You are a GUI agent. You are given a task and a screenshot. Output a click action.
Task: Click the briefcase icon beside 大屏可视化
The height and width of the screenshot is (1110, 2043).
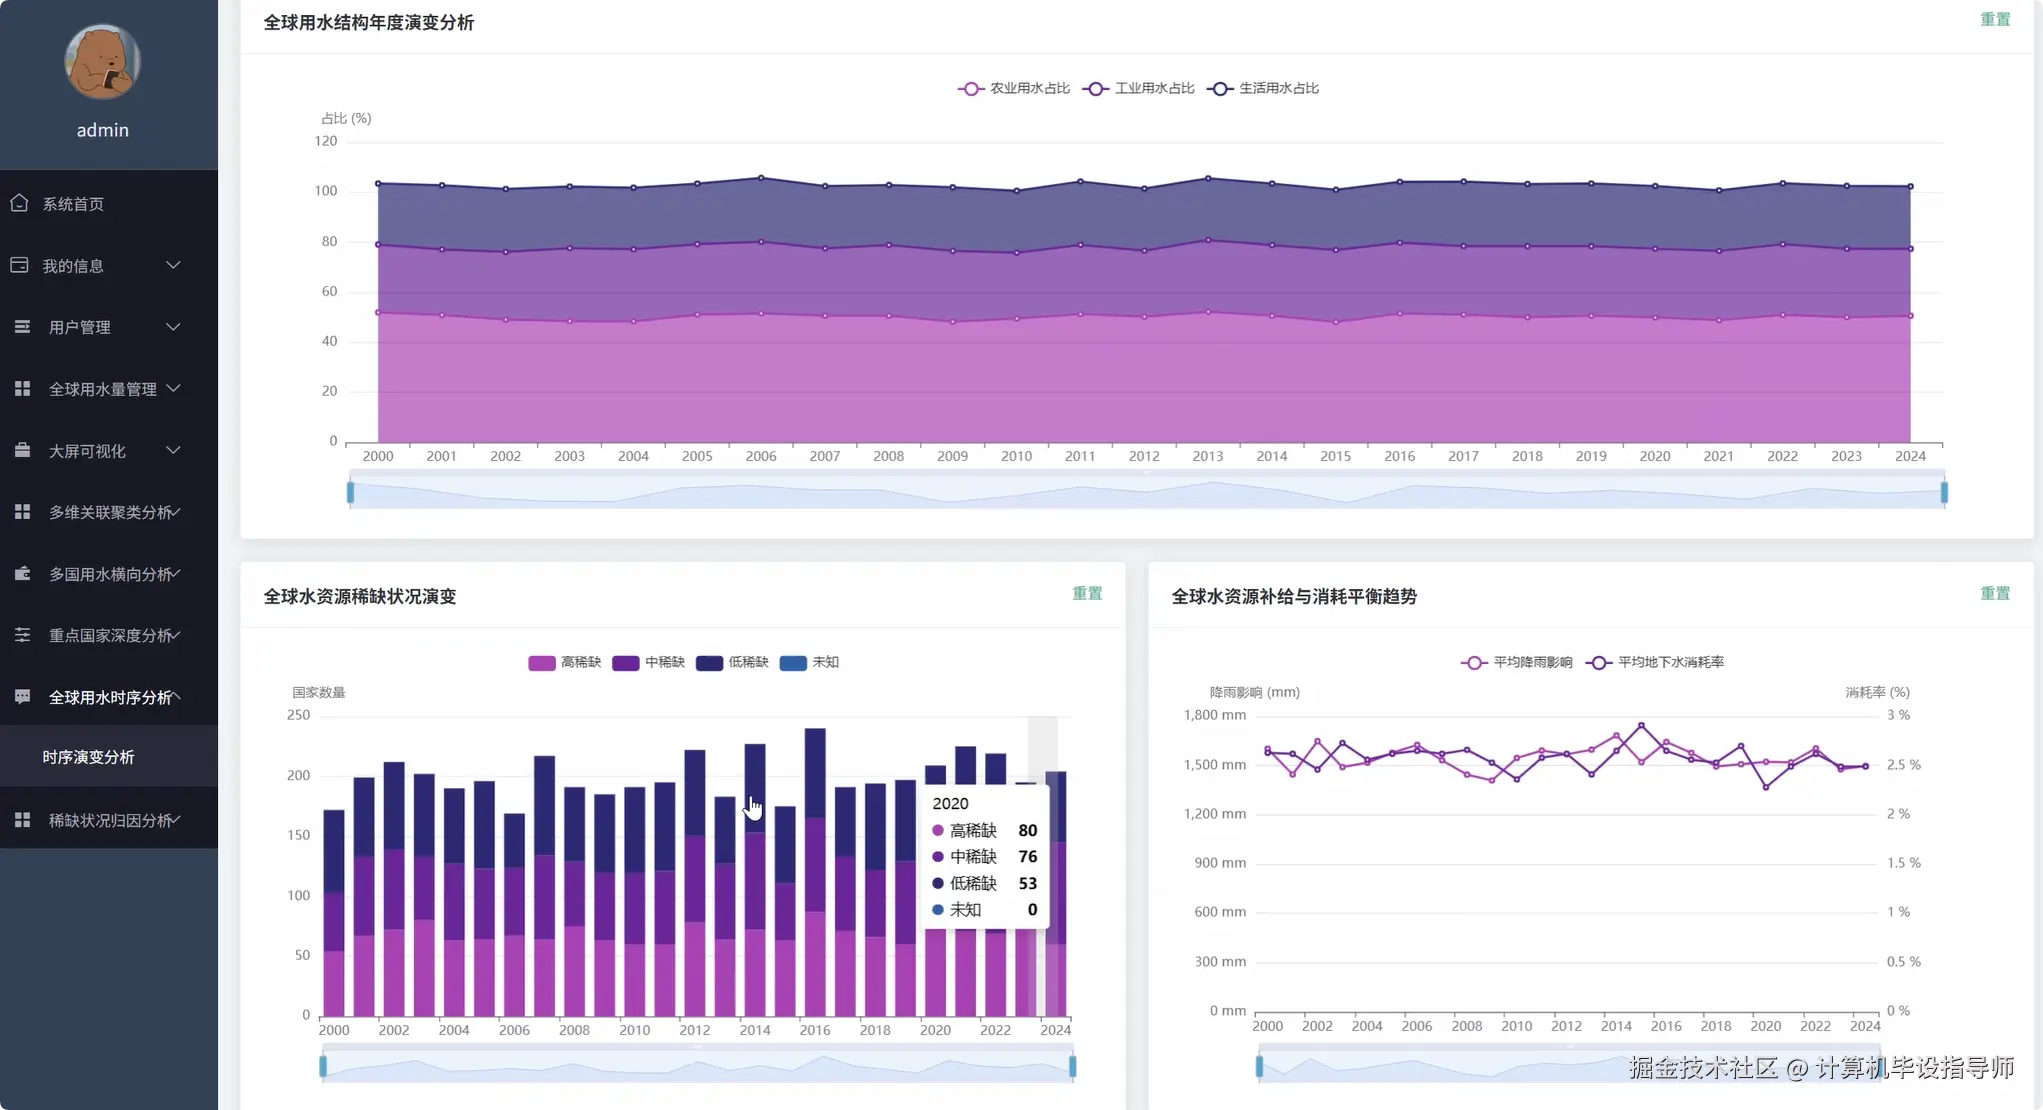pyautogui.click(x=22, y=451)
